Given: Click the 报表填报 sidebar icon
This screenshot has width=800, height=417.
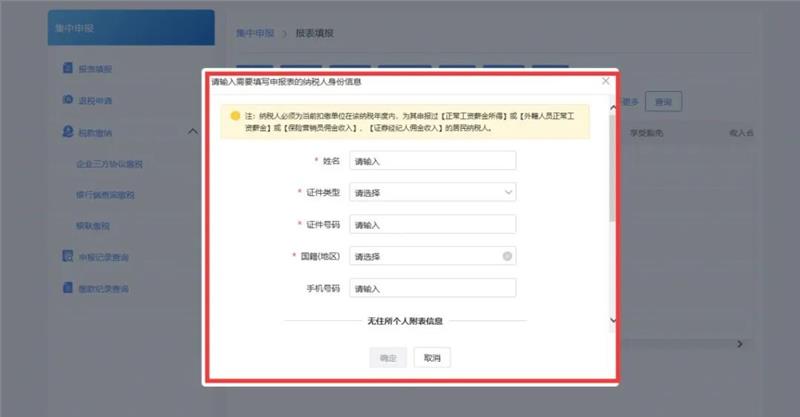Looking at the screenshot, I should tap(66, 69).
